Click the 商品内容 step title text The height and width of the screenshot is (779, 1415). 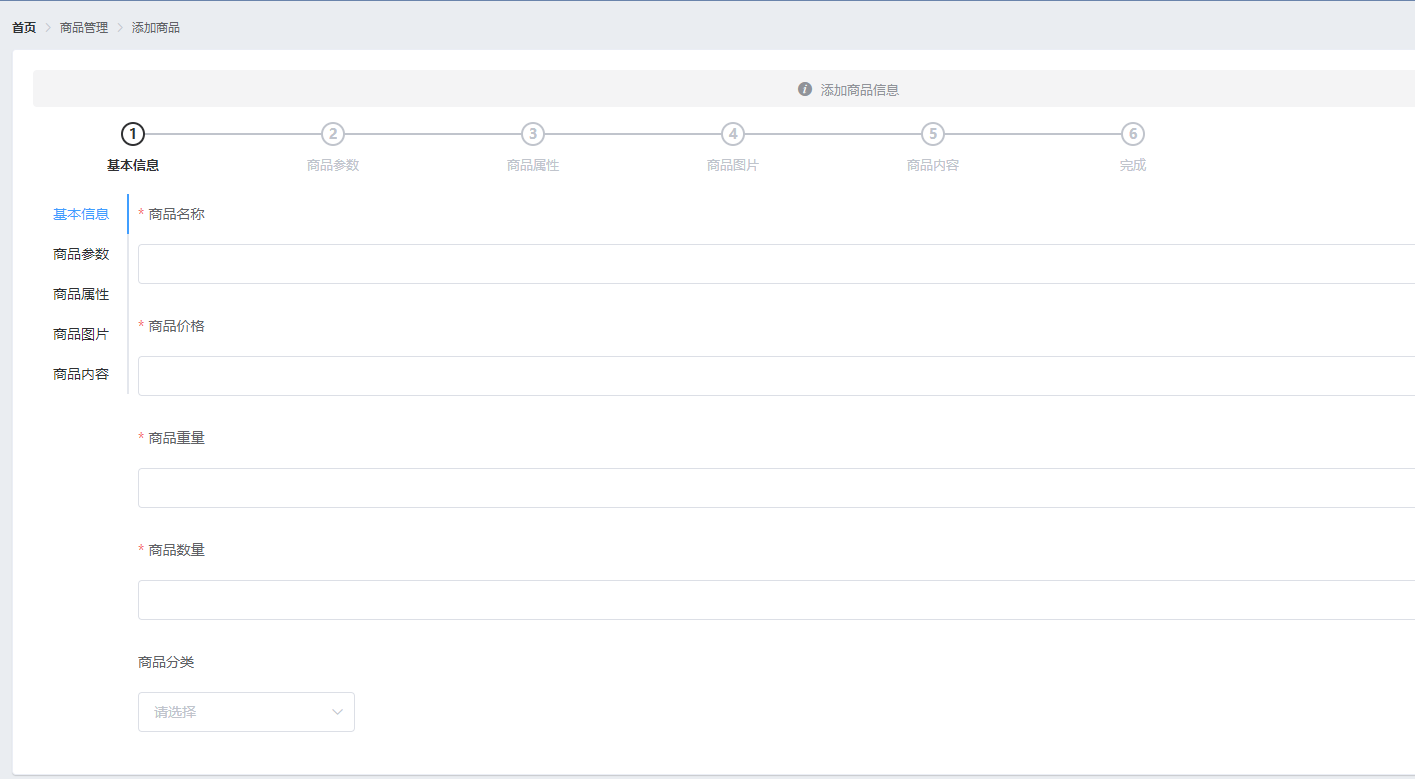coord(933,165)
